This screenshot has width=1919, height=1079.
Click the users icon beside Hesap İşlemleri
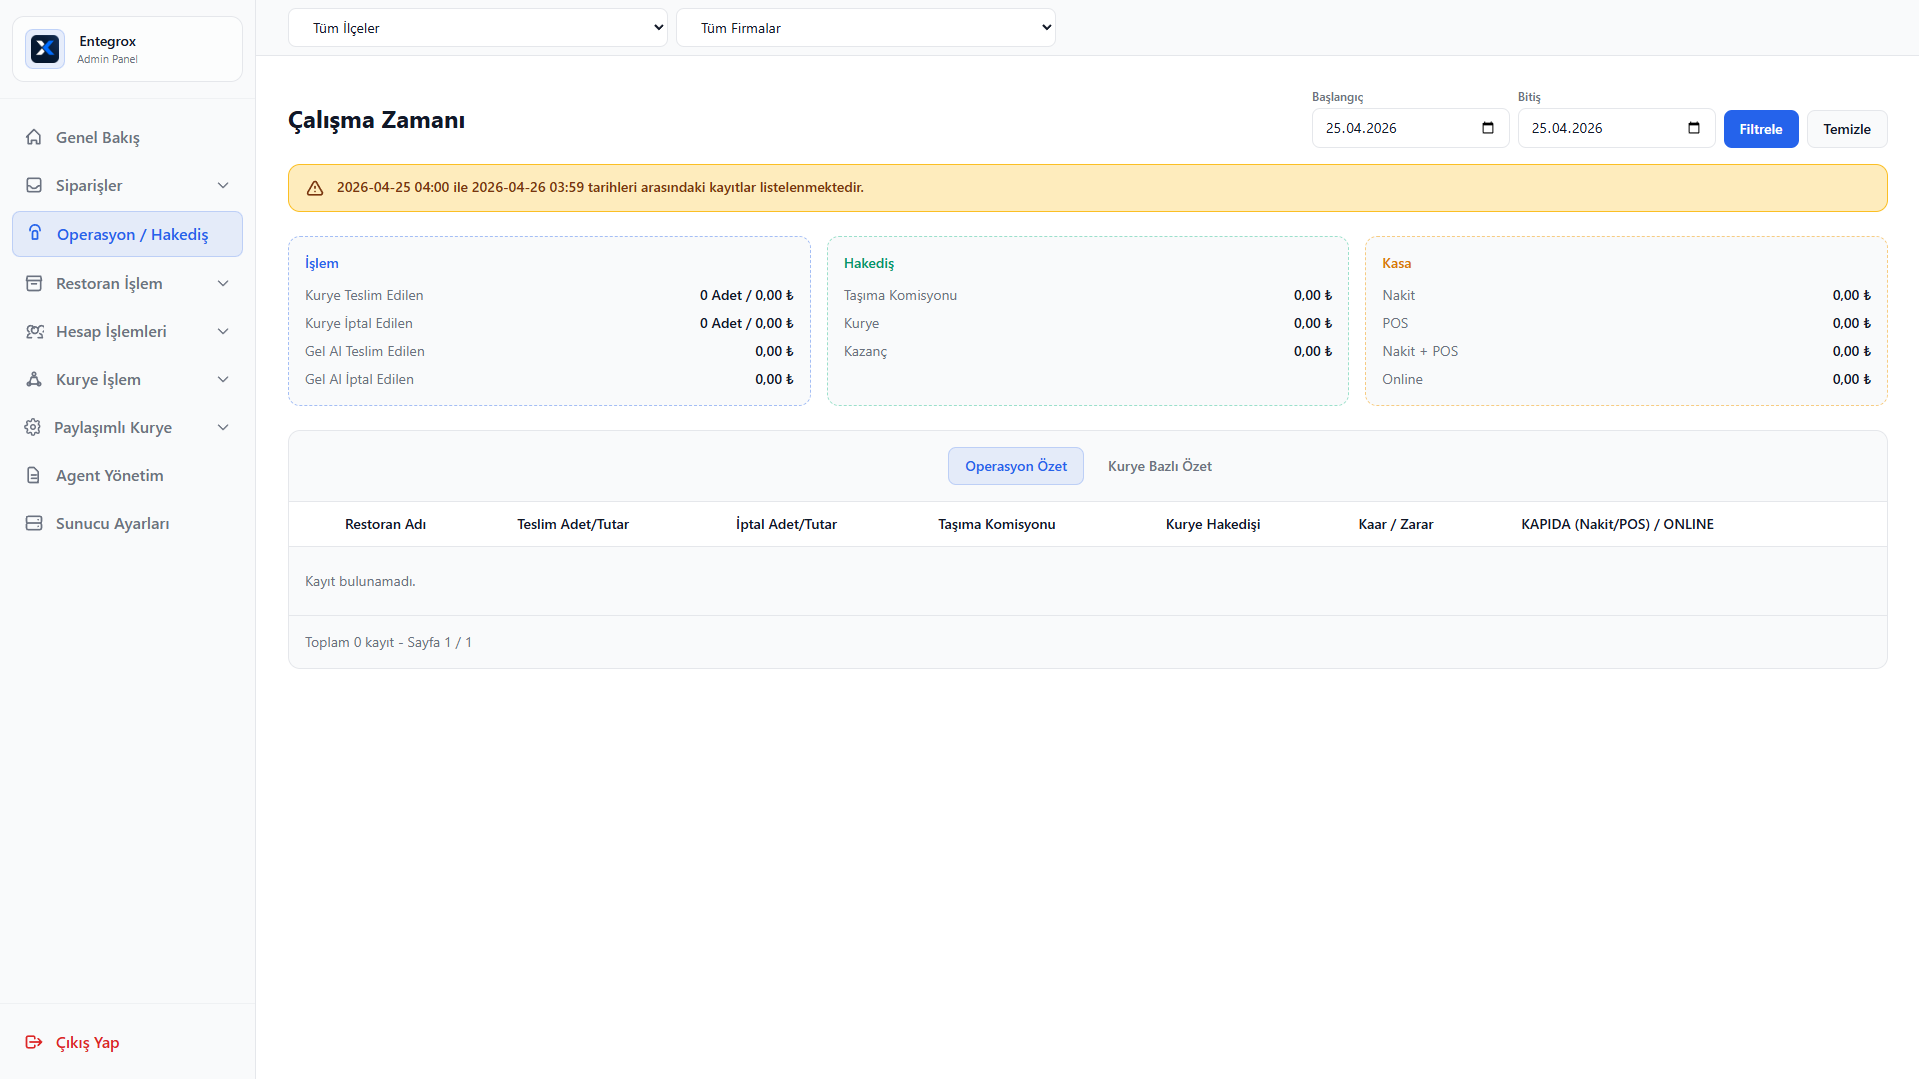tap(34, 331)
